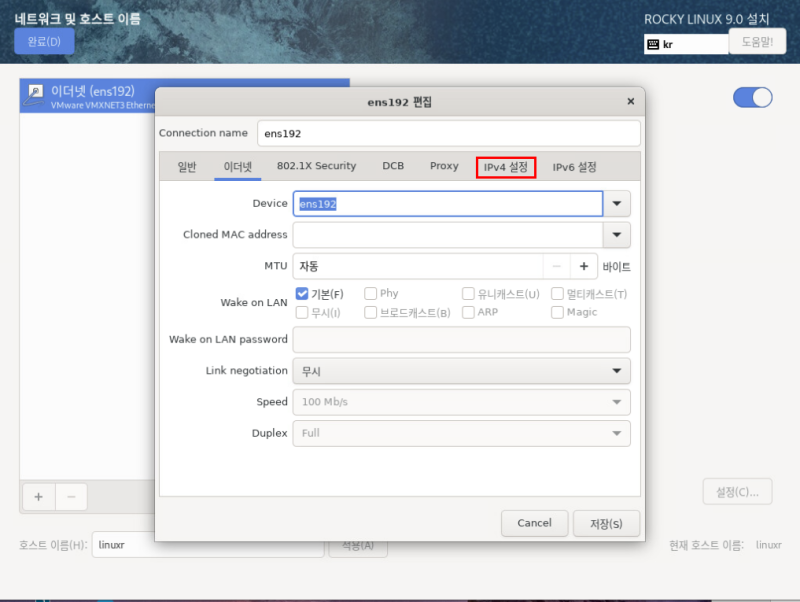Switch to the IPv6 설정 tab

574,167
